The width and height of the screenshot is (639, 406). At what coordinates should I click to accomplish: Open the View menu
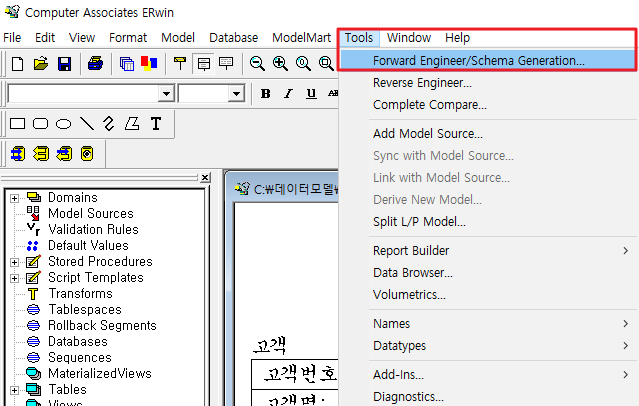[82, 38]
